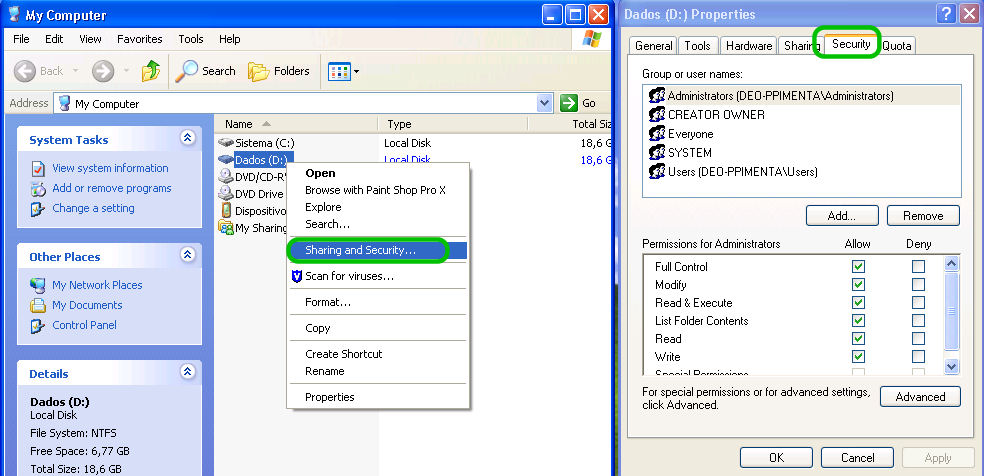
Task: Collapse the System Tasks panel
Action: click(188, 138)
